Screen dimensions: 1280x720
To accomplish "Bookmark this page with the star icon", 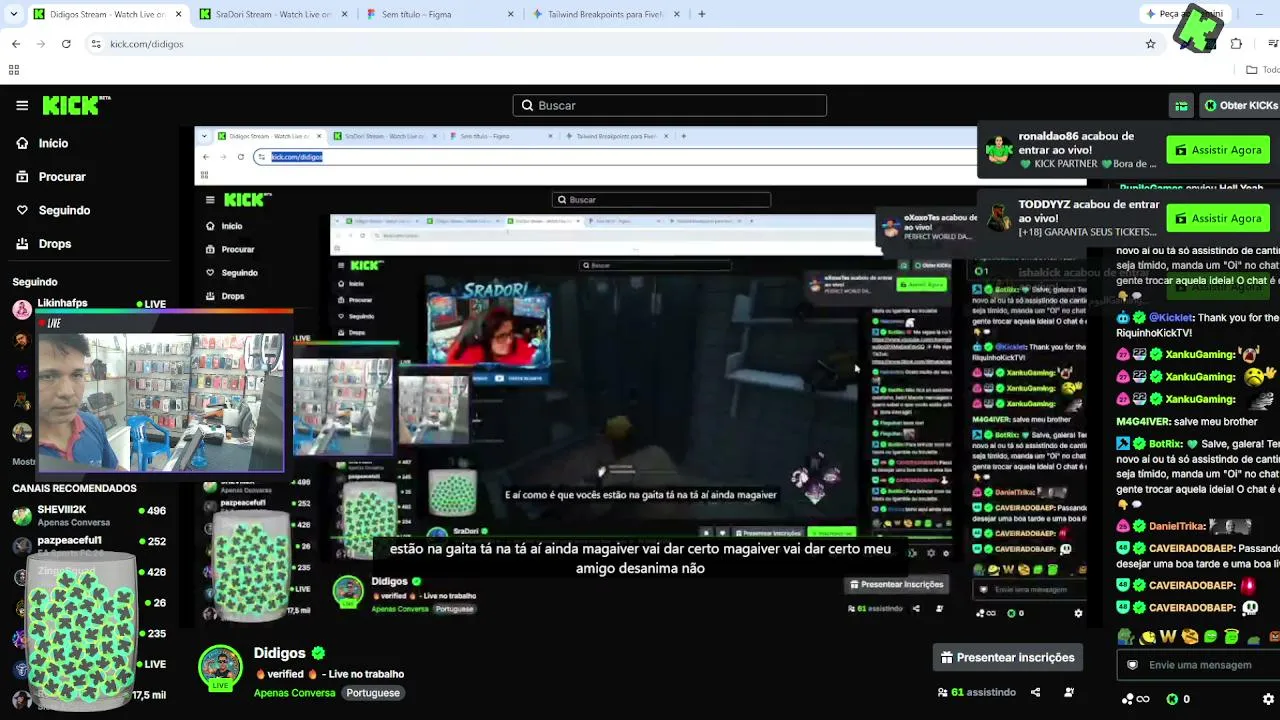I will click(x=1150, y=44).
